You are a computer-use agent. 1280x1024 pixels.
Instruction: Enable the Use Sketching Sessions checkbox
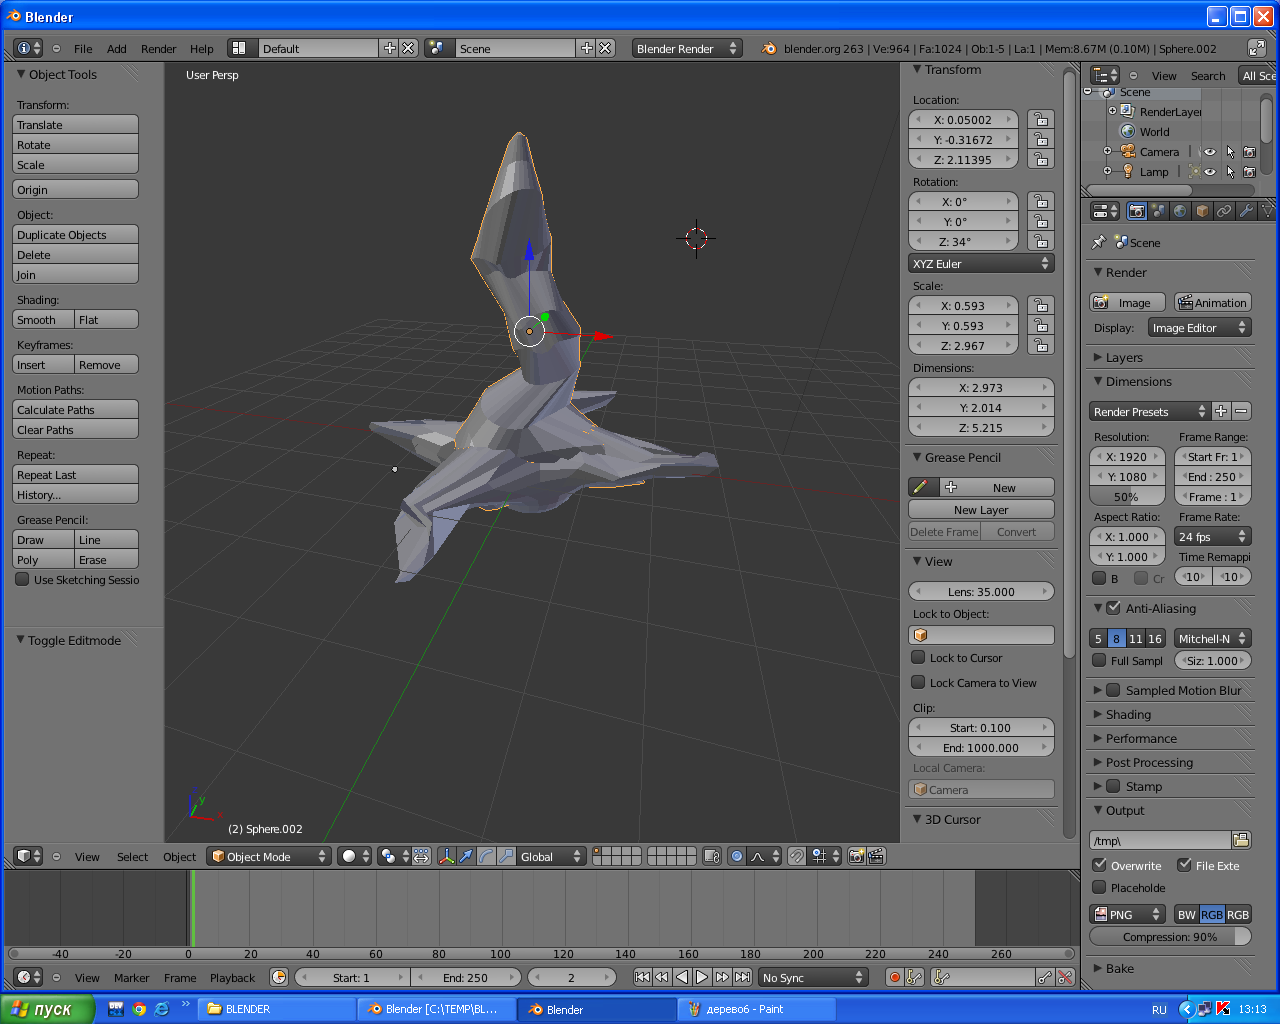point(22,580)
